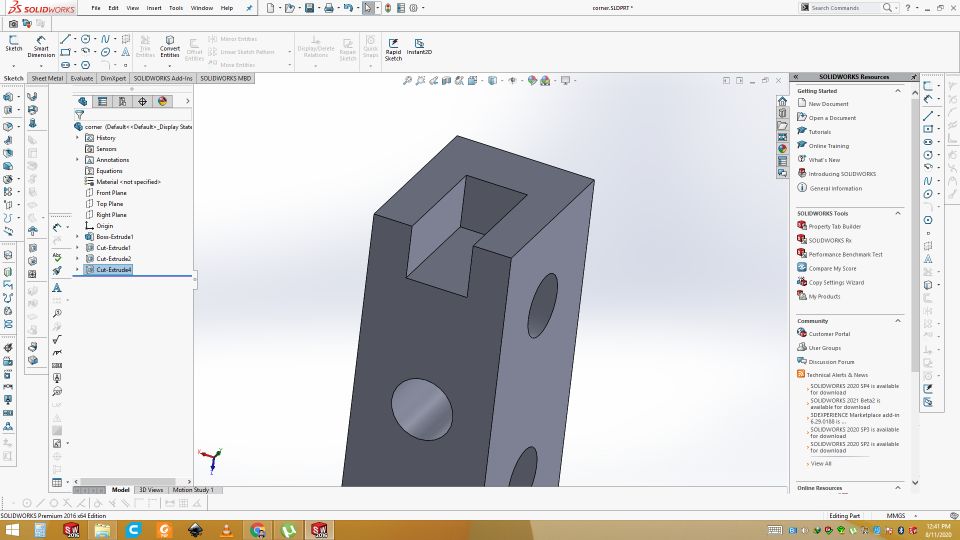960x540 pixels.
Task: Activate Rapid Sketch
Action: click(393, 49)
